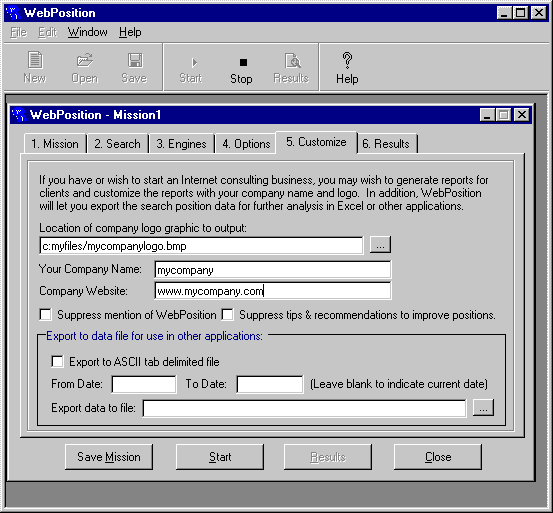The image size is (553, 513).
Task: Open the Help question-mark toolbar icon
Action: click(347, 60)
